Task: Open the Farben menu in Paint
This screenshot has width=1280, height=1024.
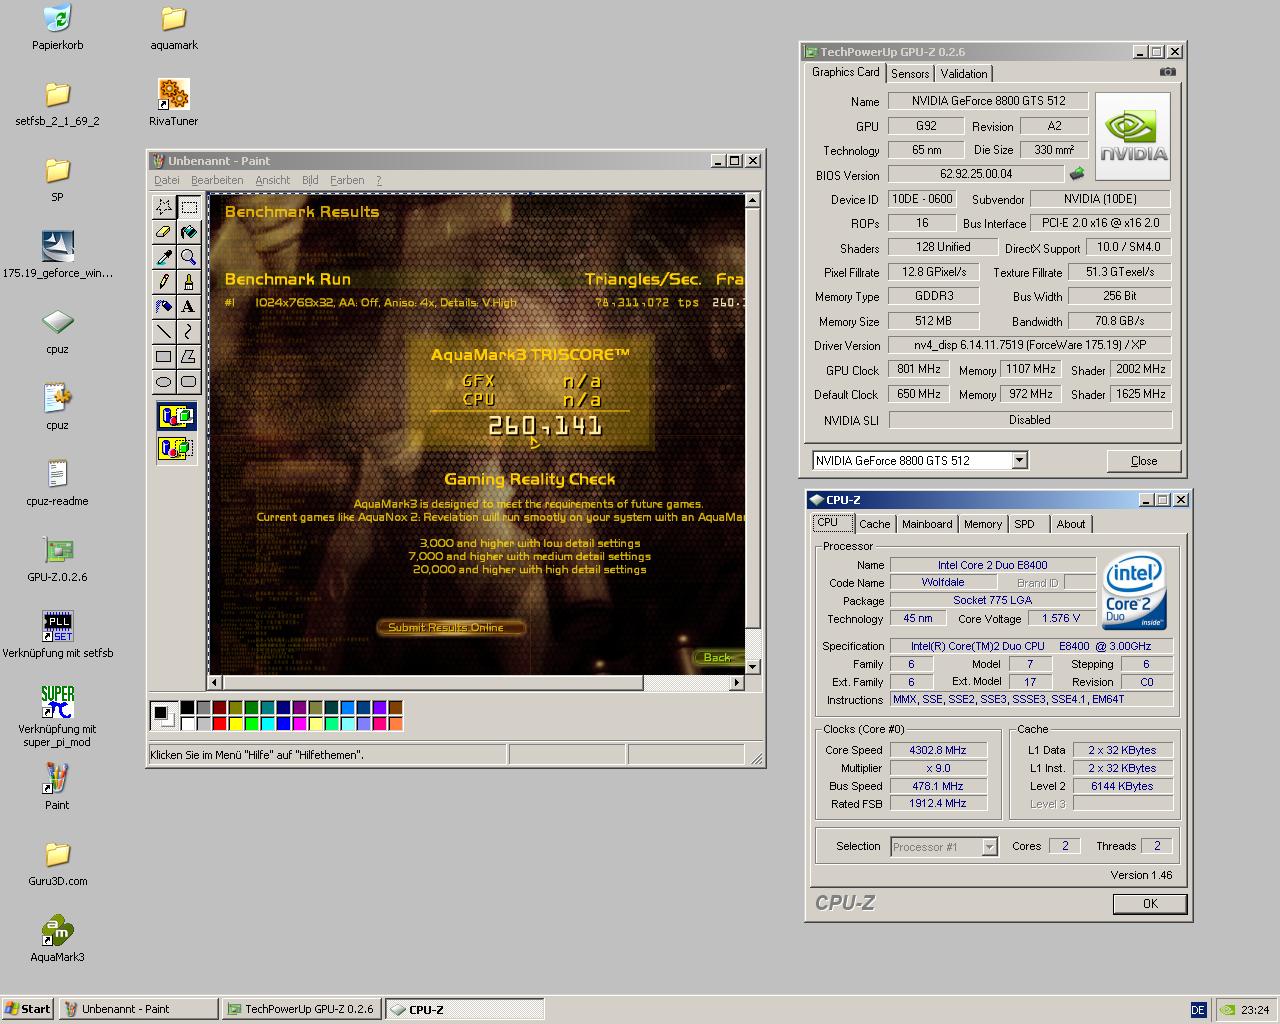Action: click(347, 180)
